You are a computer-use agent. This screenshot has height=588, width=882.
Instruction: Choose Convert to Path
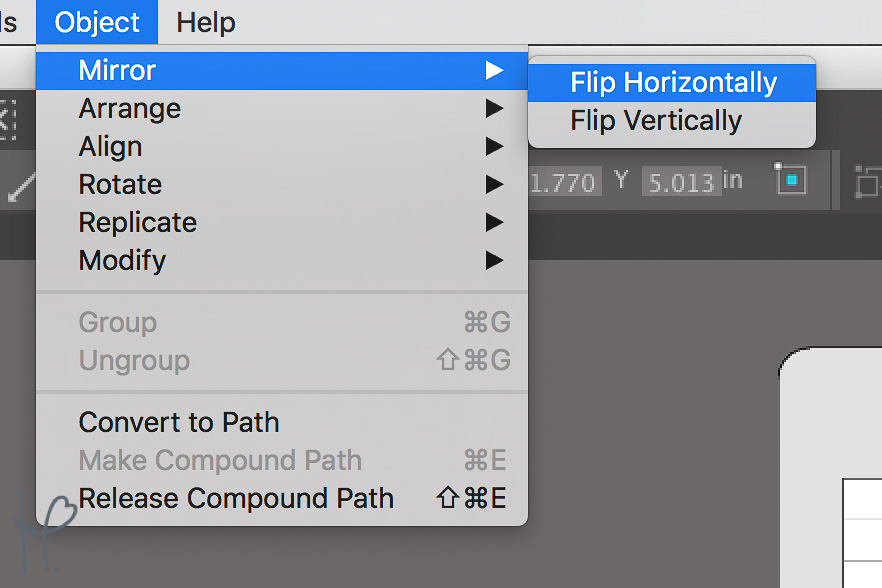point(282,422)
